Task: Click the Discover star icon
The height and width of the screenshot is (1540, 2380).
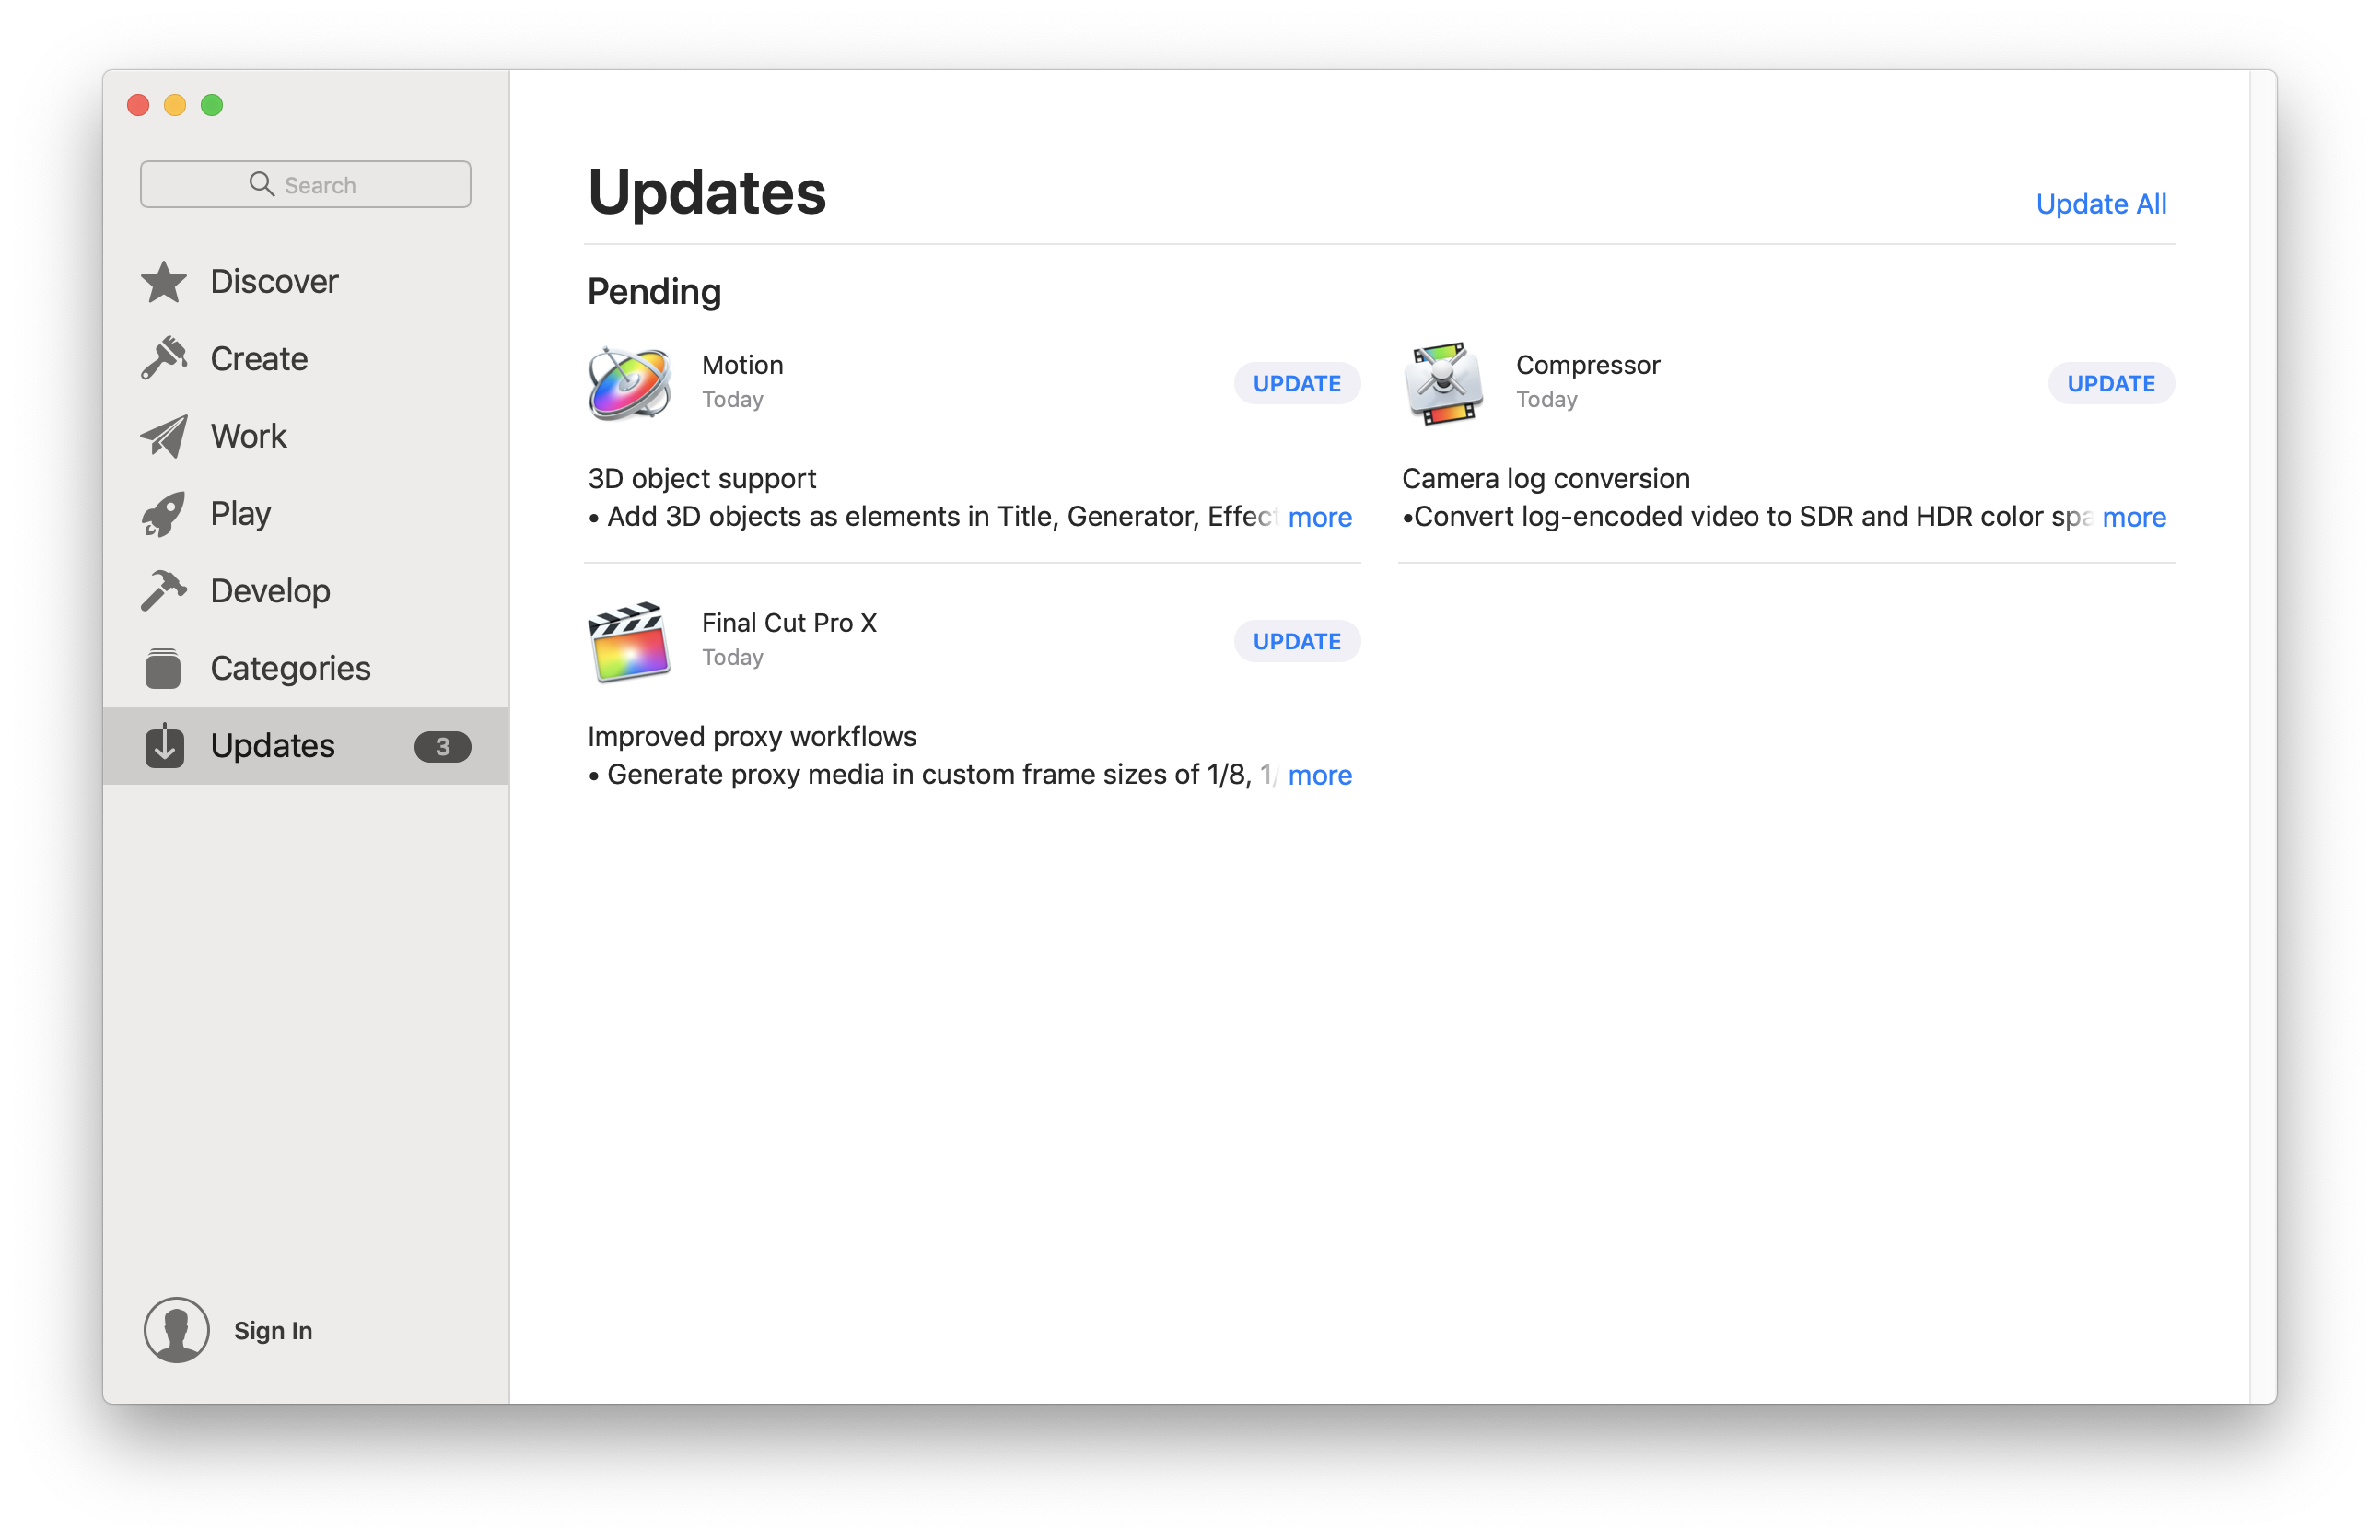Action: click(164, 282)
